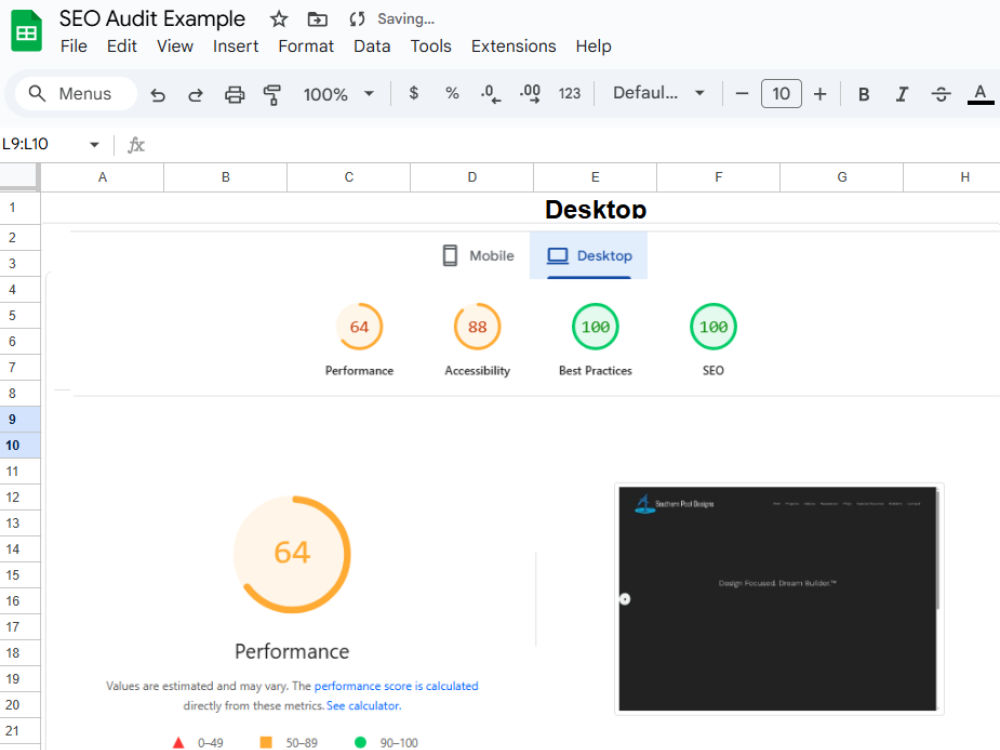Click the Desktop tab in image
This screenshot has height=750, width=1000.
(589, 256)
